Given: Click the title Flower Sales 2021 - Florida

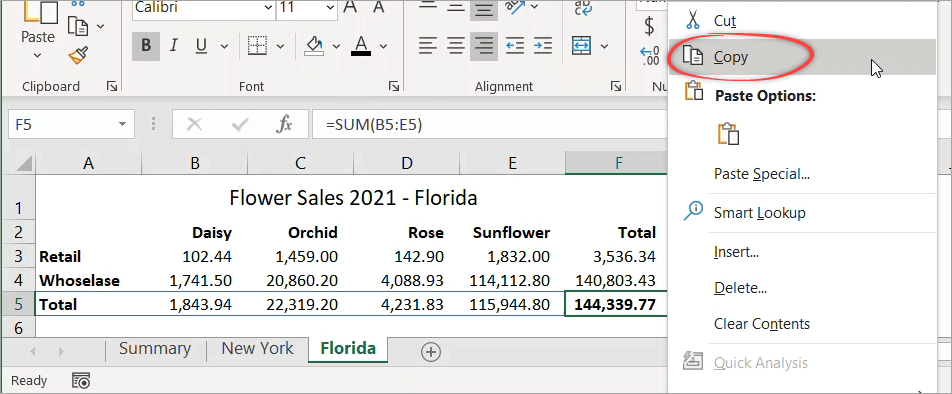Looking at the screenshot, I should [x=353, y=197].
